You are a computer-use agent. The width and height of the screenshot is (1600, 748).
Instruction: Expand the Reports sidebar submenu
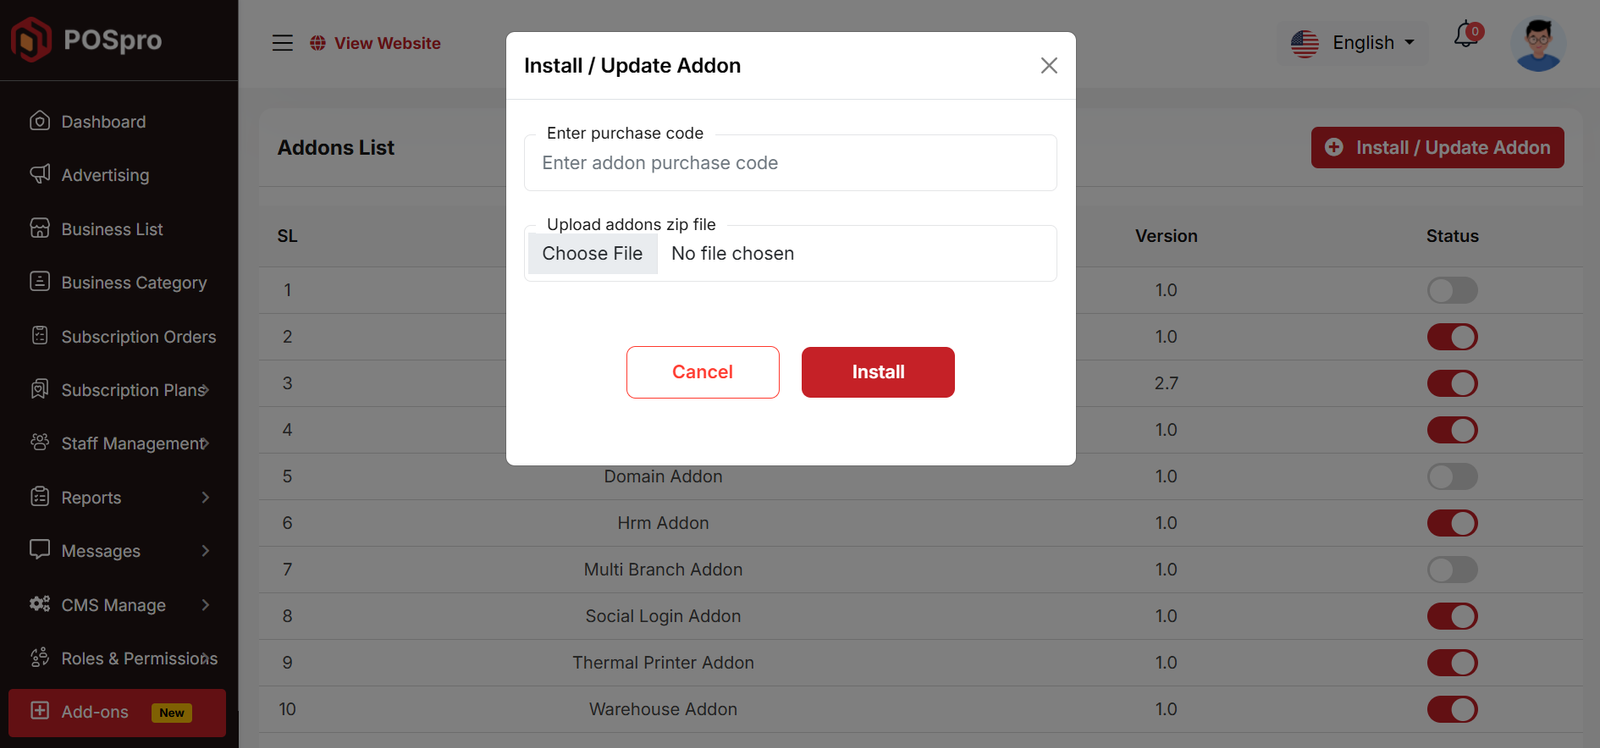[x=205, y=497]
